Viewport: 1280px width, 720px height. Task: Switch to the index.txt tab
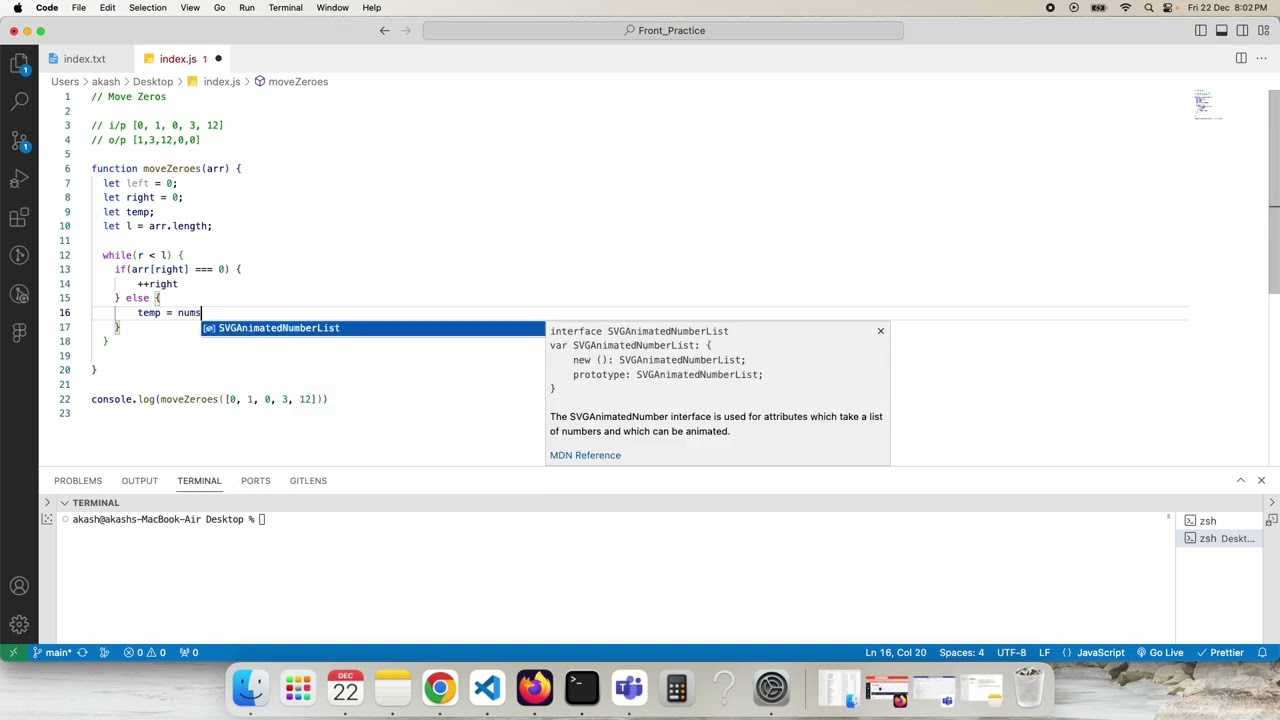click(84, 59)
